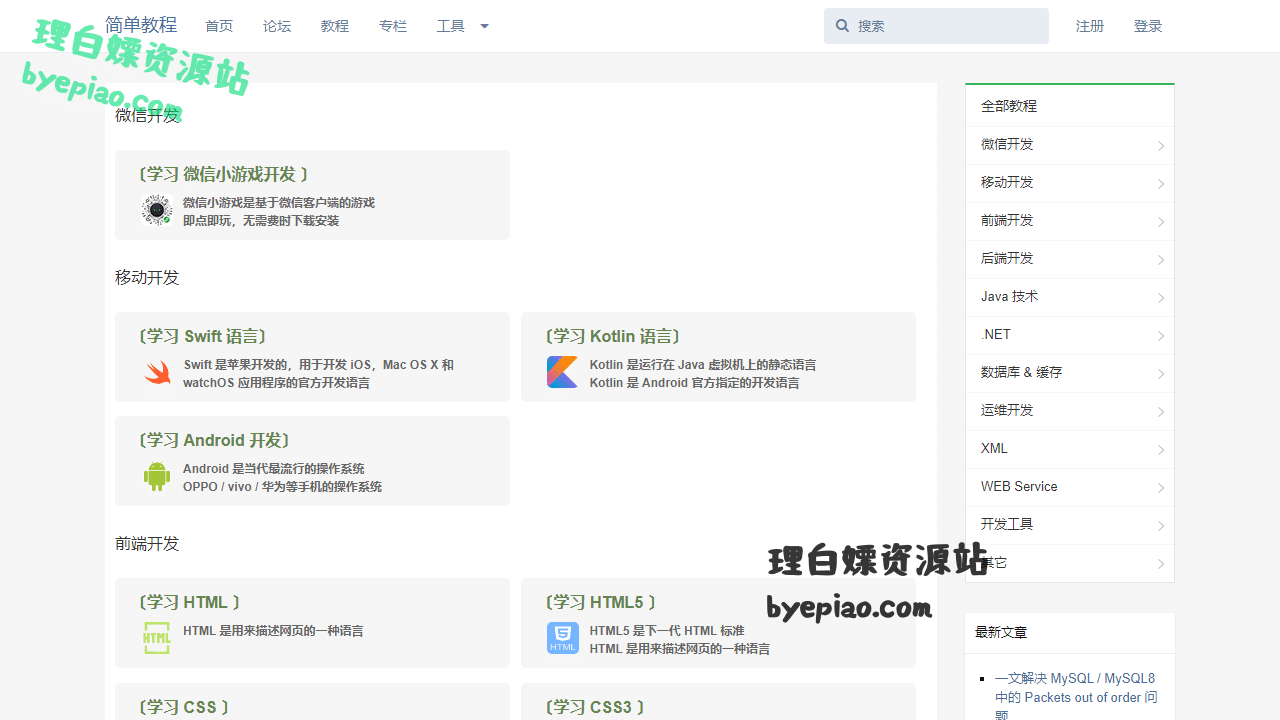
Task: Click the green HTML logo icon
Action: [x=157, y=638]
